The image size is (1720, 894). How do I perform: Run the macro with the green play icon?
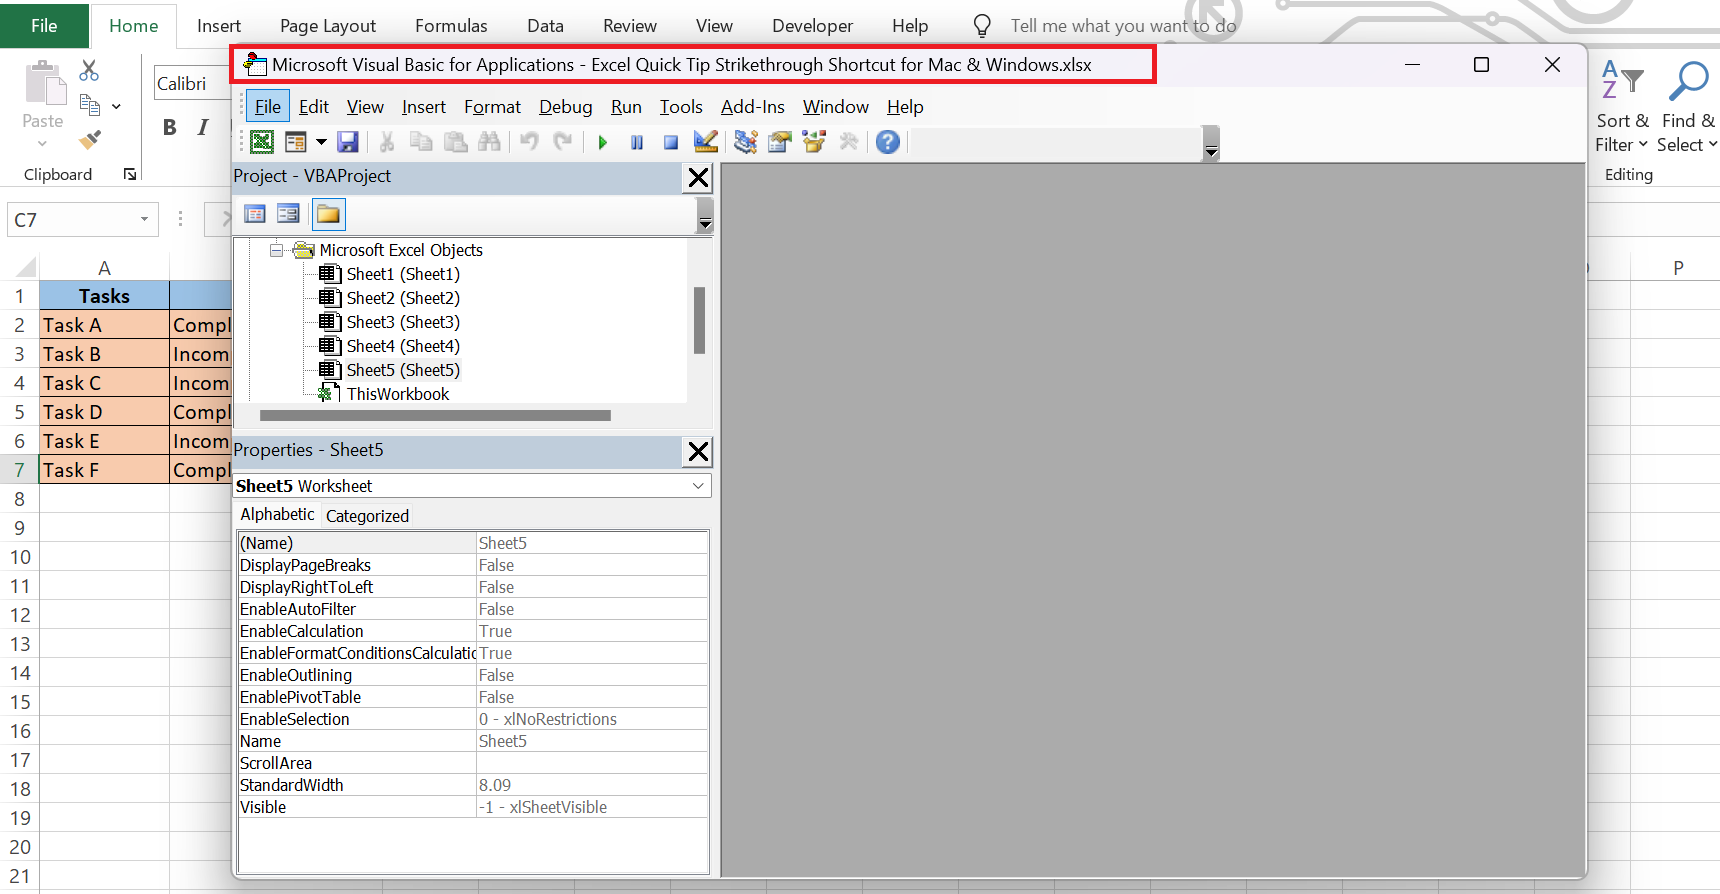[603, 142]
